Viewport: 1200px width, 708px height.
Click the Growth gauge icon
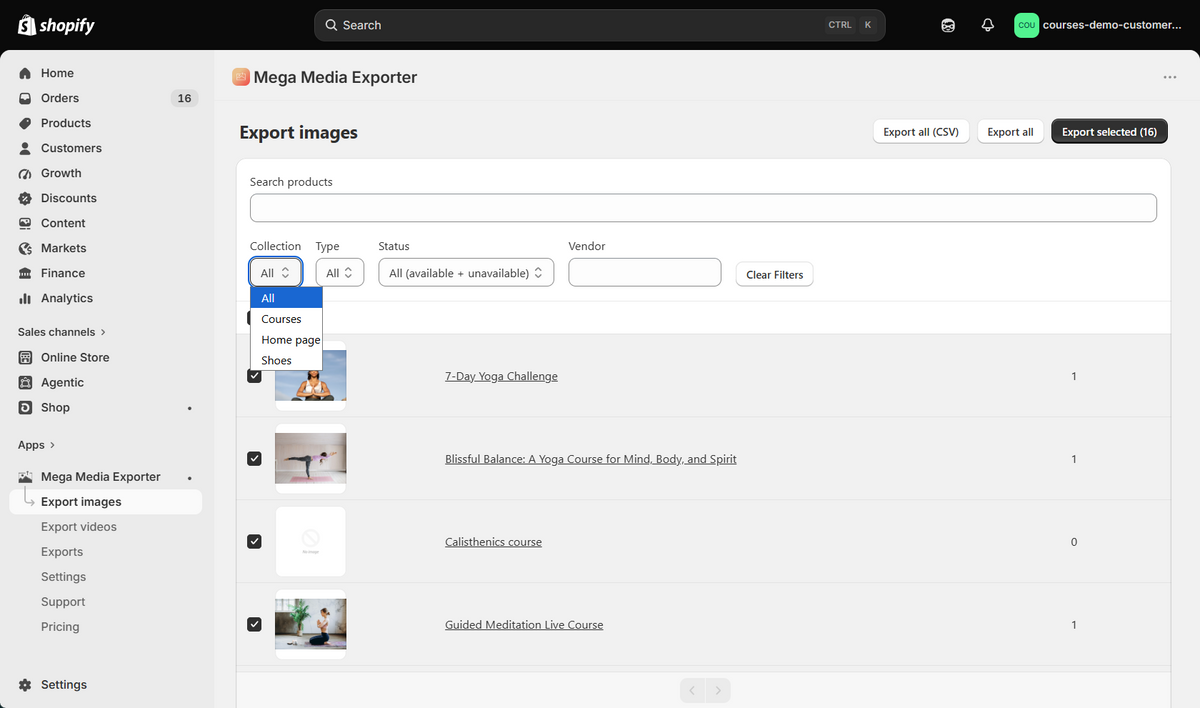tap(25, 173)
